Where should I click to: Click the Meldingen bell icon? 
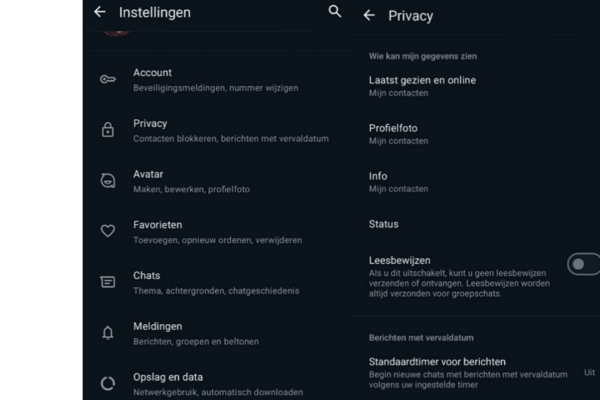[x=108, y=333]
